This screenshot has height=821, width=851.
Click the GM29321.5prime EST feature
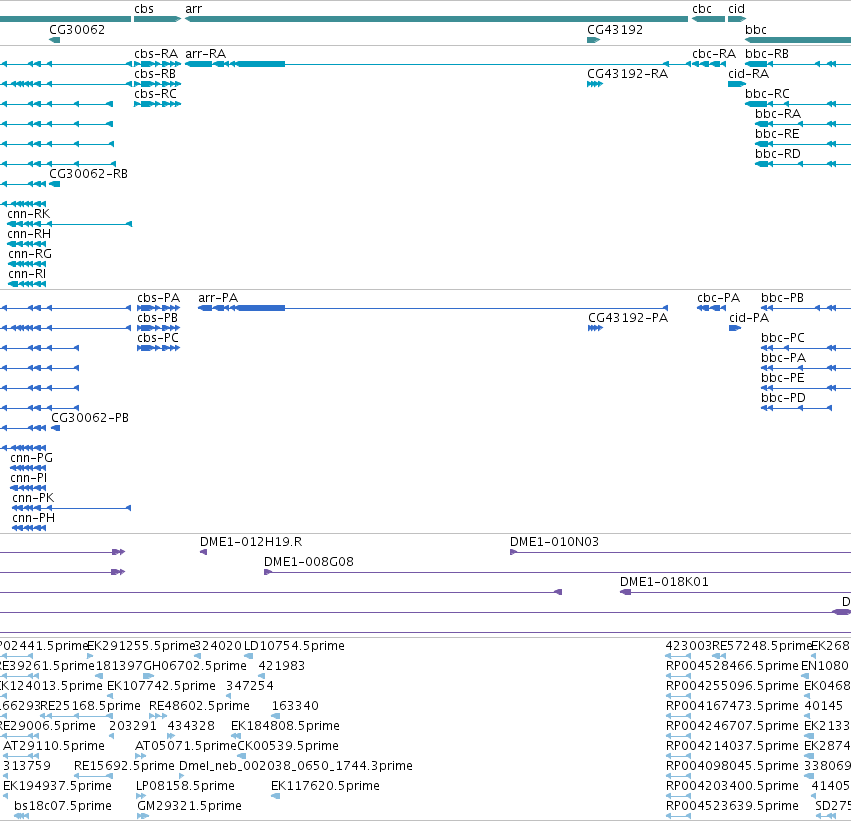click(143, 816)
